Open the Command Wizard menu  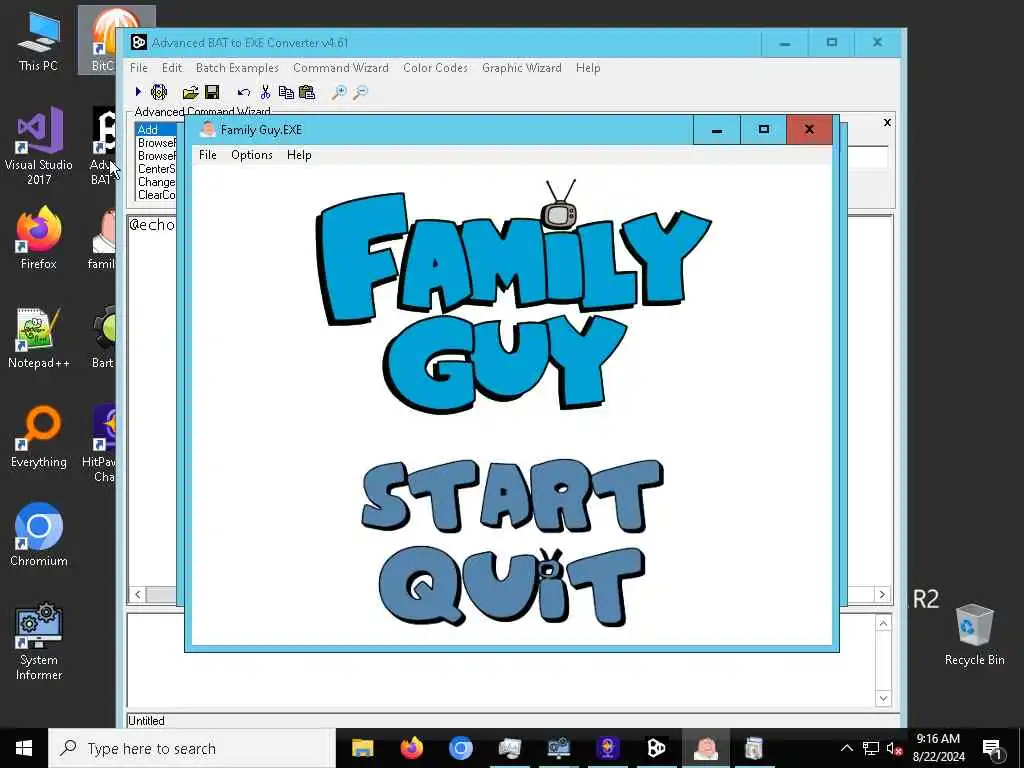pos(340,68)
